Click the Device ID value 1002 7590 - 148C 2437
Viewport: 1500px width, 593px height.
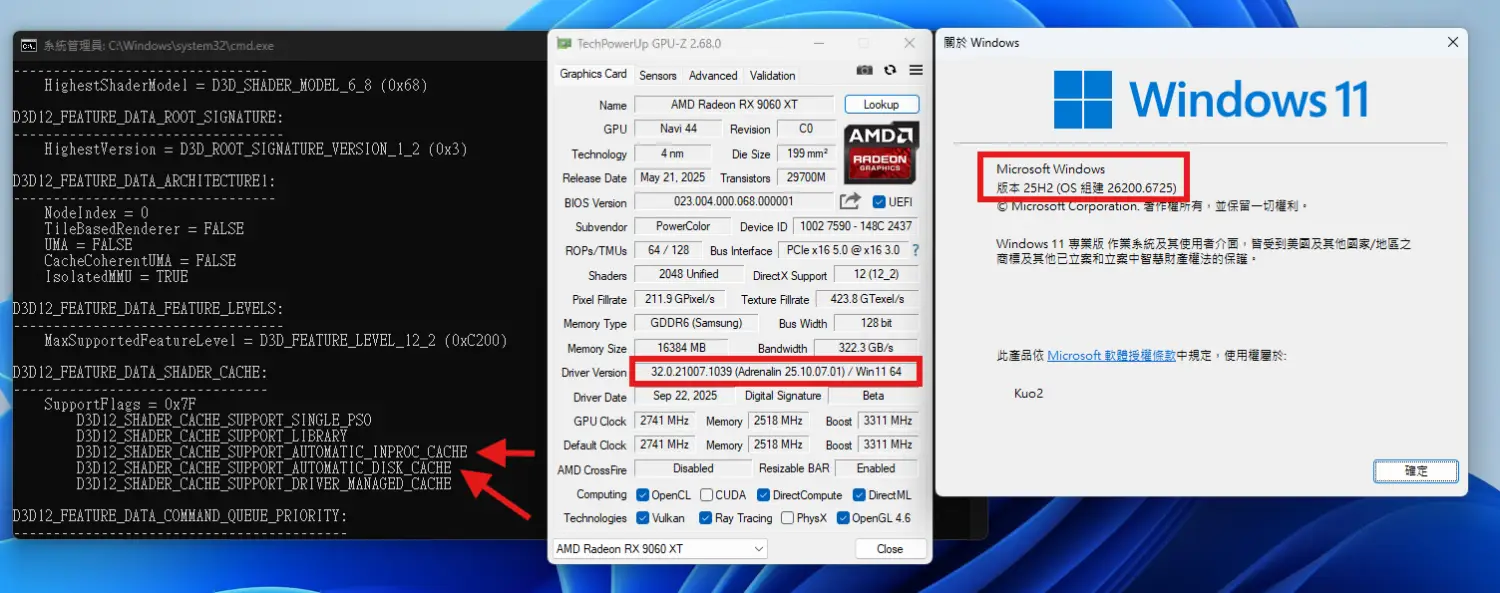click(x=856, y=226)
